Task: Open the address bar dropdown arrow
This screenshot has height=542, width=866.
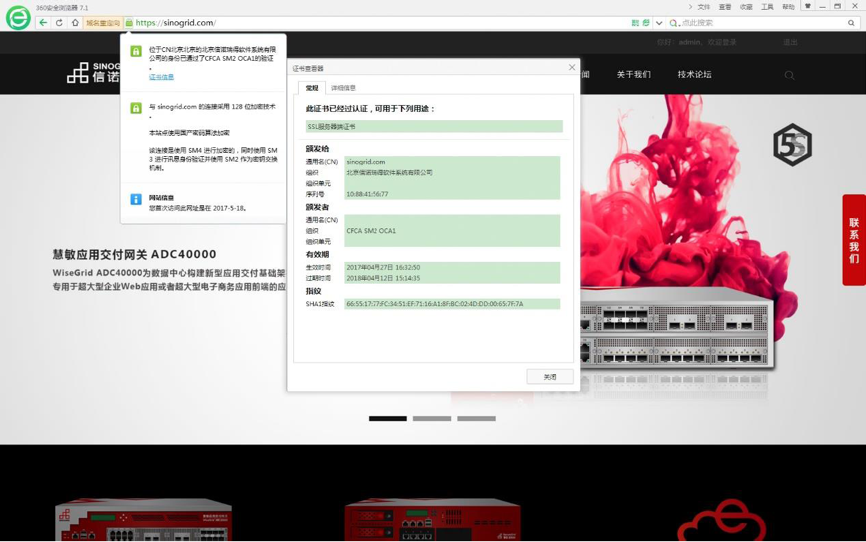Action: click(x=659, y=22)
